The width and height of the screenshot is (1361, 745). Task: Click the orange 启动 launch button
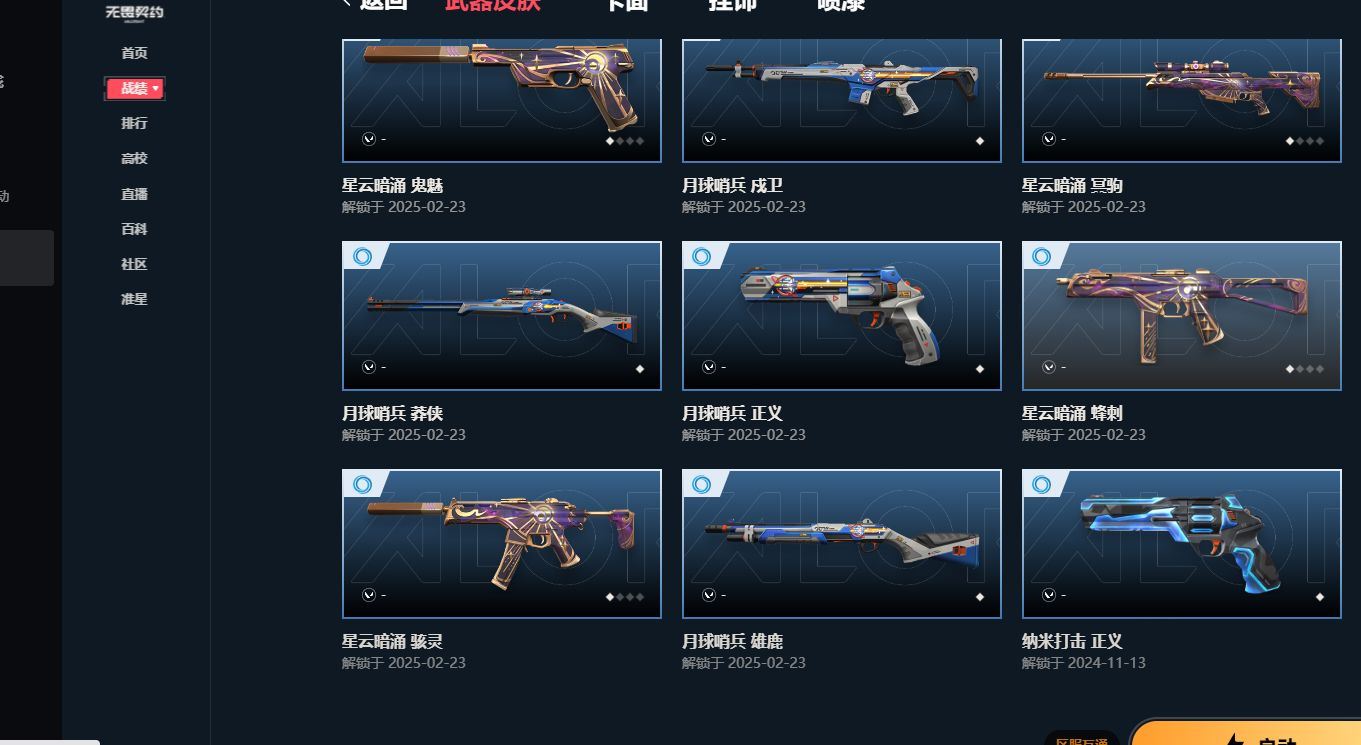click(x=1246, y=735)
